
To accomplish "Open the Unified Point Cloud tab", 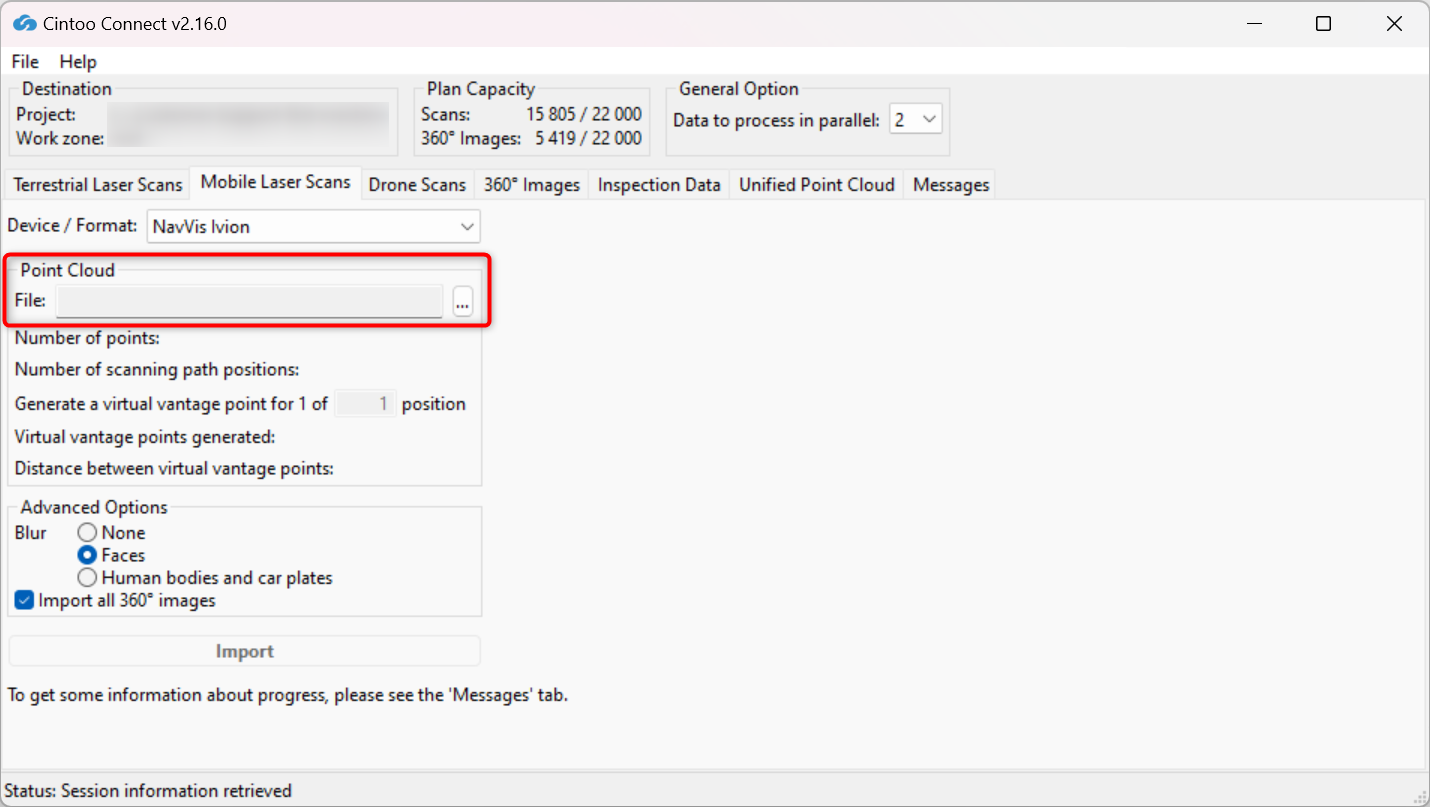I will tap(817, 185).
